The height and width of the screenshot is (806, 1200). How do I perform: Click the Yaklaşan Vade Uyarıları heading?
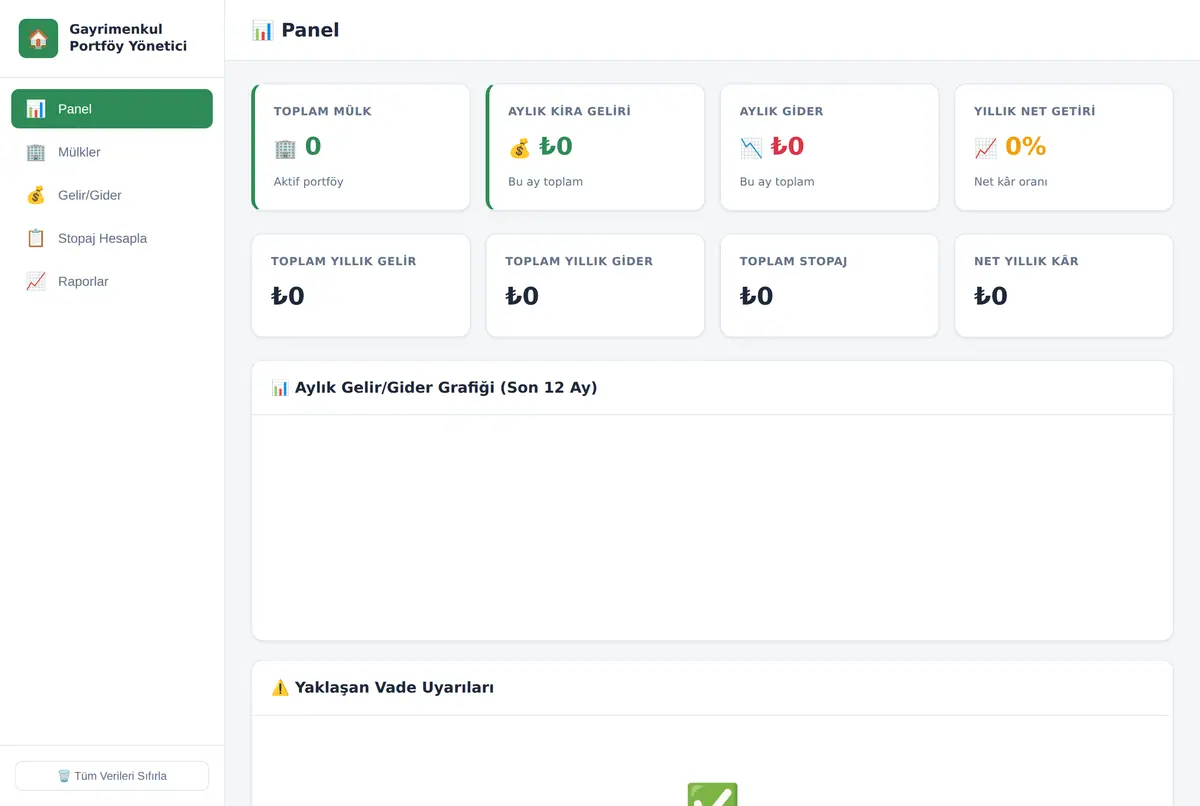(394, 688)
